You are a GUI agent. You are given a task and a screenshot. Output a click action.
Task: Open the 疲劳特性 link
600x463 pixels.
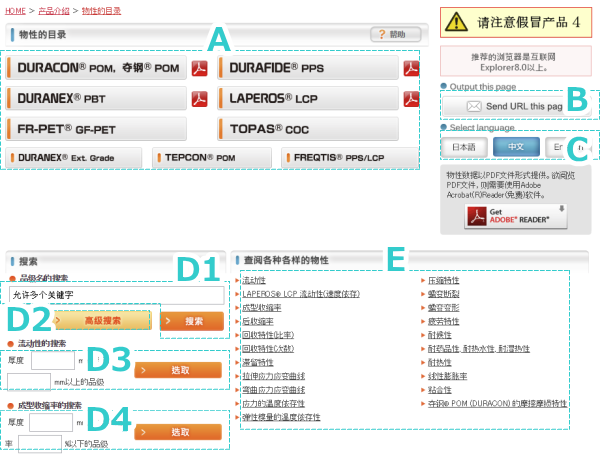point(443,321)
